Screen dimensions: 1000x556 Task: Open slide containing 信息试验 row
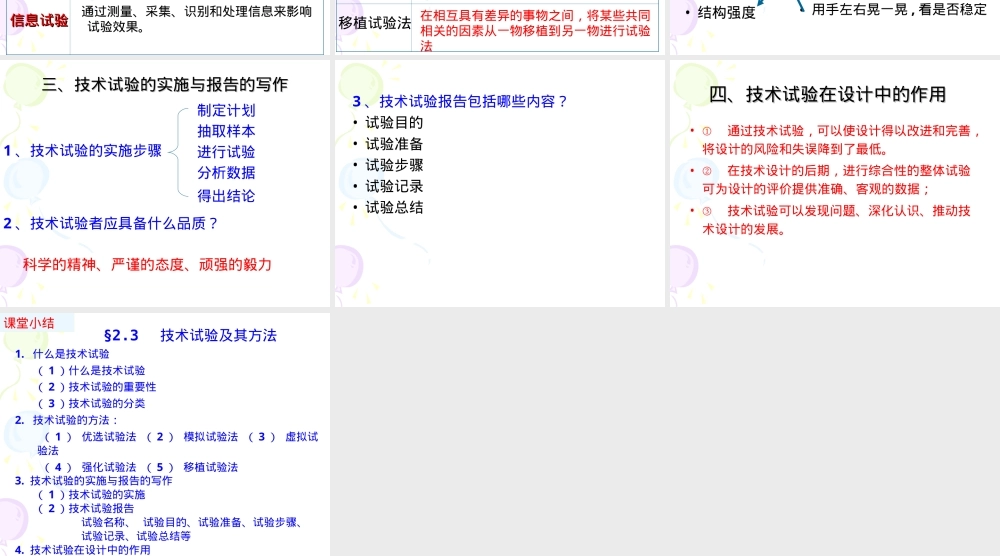pyautogui.click(x=165, y=27)
